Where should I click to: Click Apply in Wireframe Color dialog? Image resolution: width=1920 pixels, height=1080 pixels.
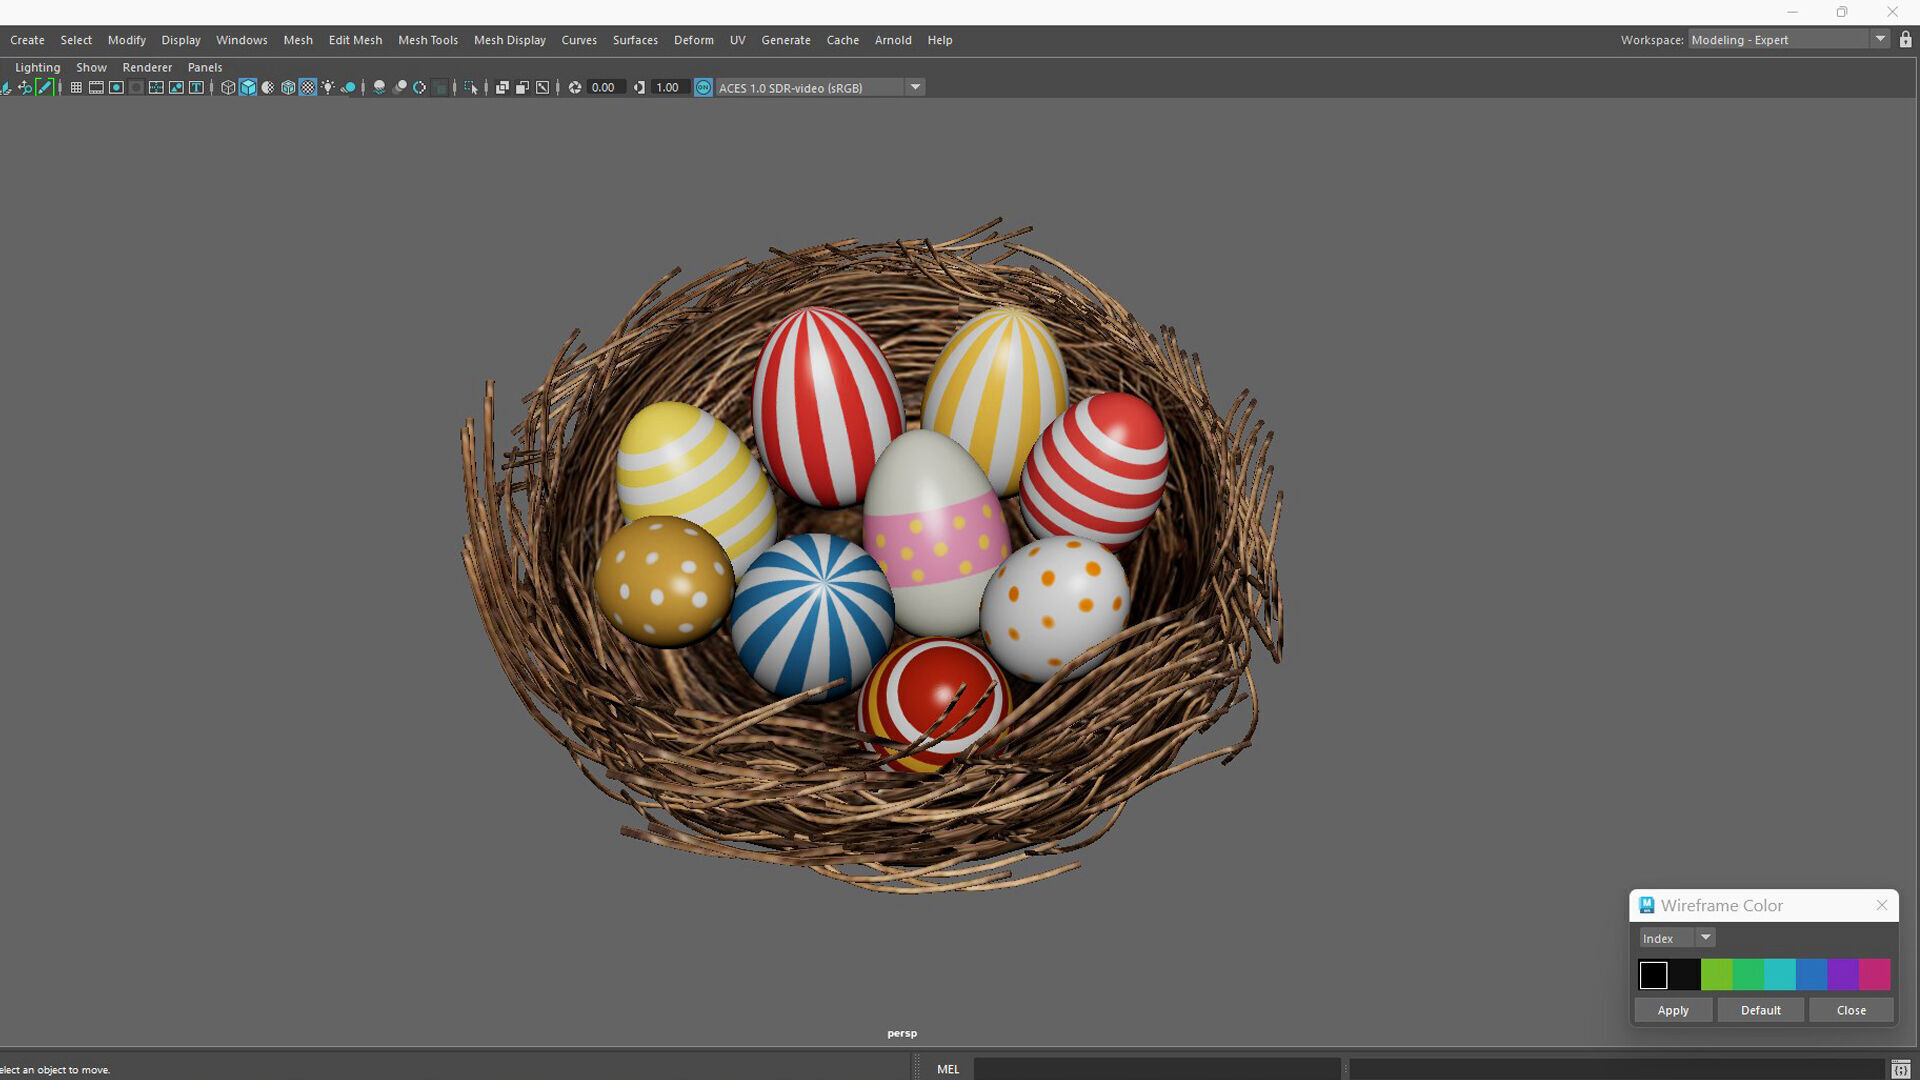point(1673,1010)
